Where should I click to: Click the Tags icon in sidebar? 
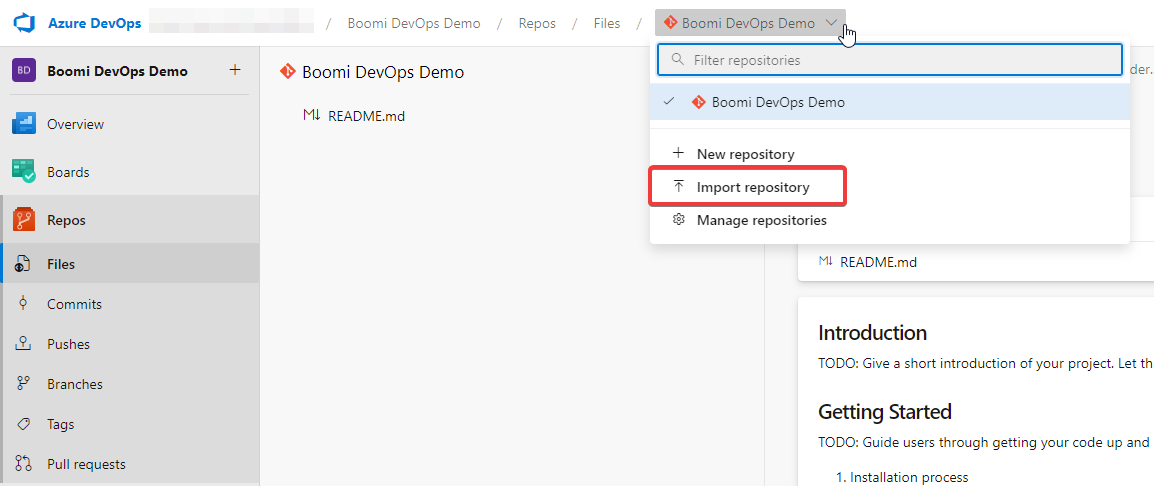tap(24, 423)
